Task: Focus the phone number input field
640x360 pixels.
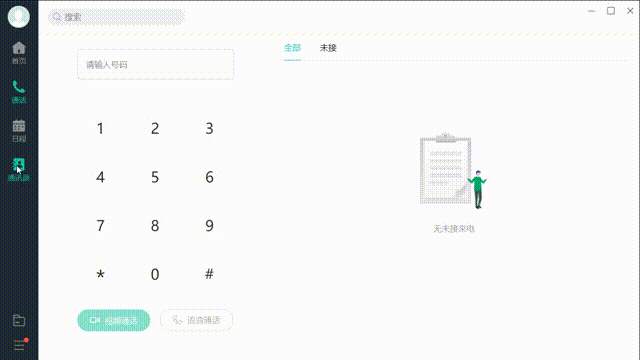Action: click(156, 64)
